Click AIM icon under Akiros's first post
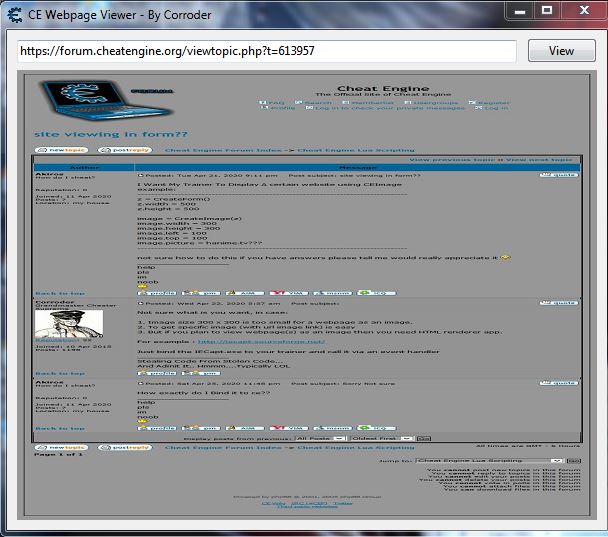608x537 pixels. (245, 293)
